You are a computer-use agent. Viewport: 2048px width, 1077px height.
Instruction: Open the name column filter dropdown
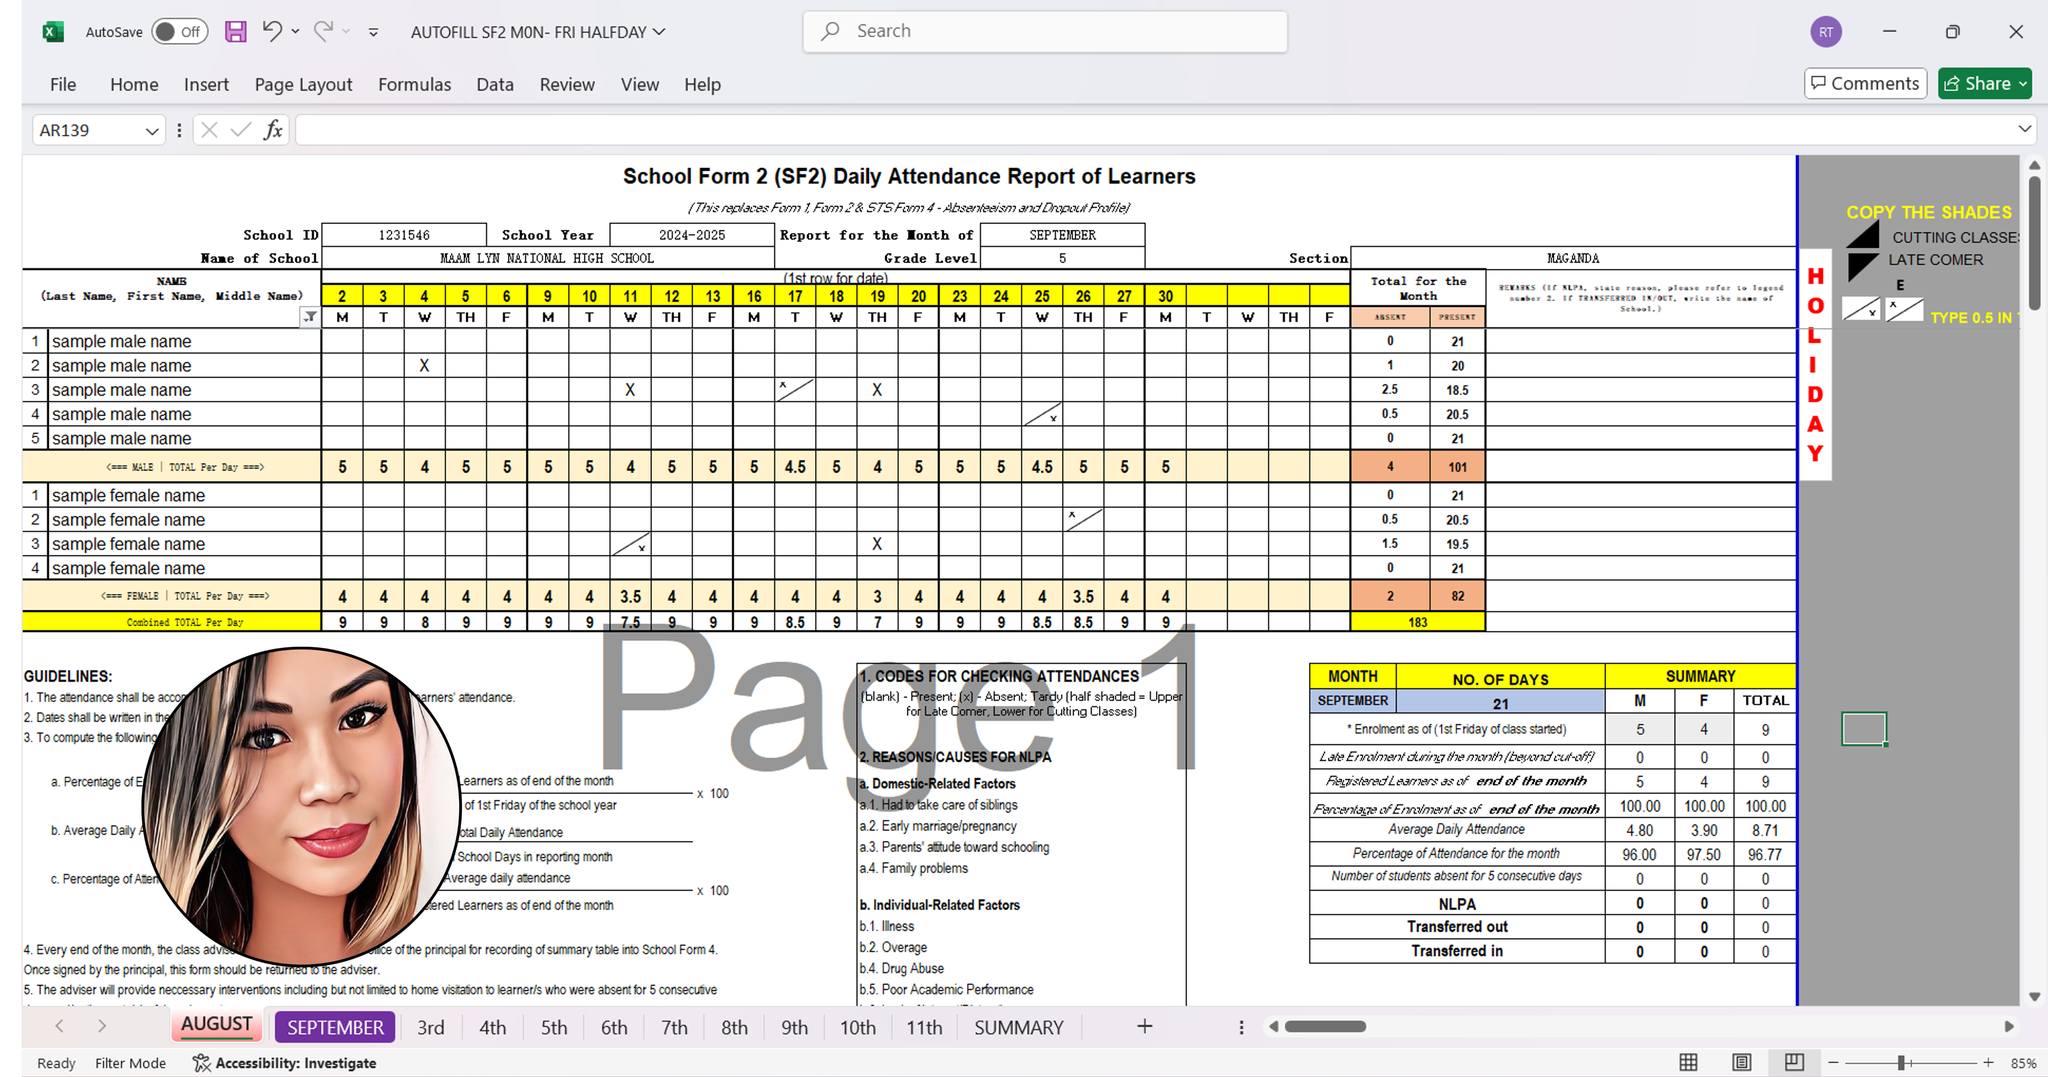tap(310, 317)
